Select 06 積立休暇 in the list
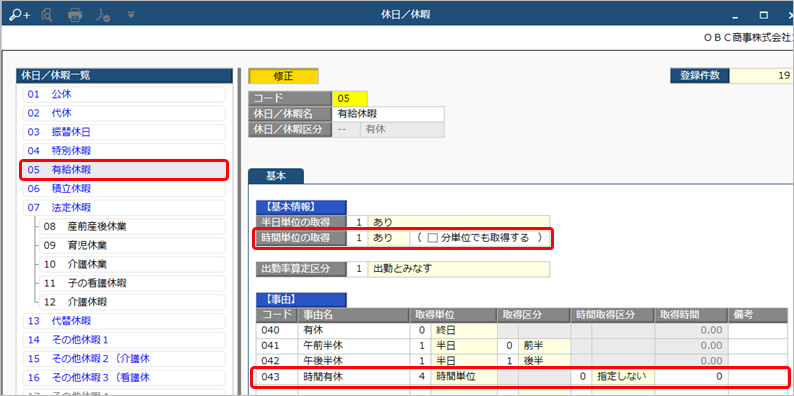Screen dimensions: 794x396 [123, 189]
